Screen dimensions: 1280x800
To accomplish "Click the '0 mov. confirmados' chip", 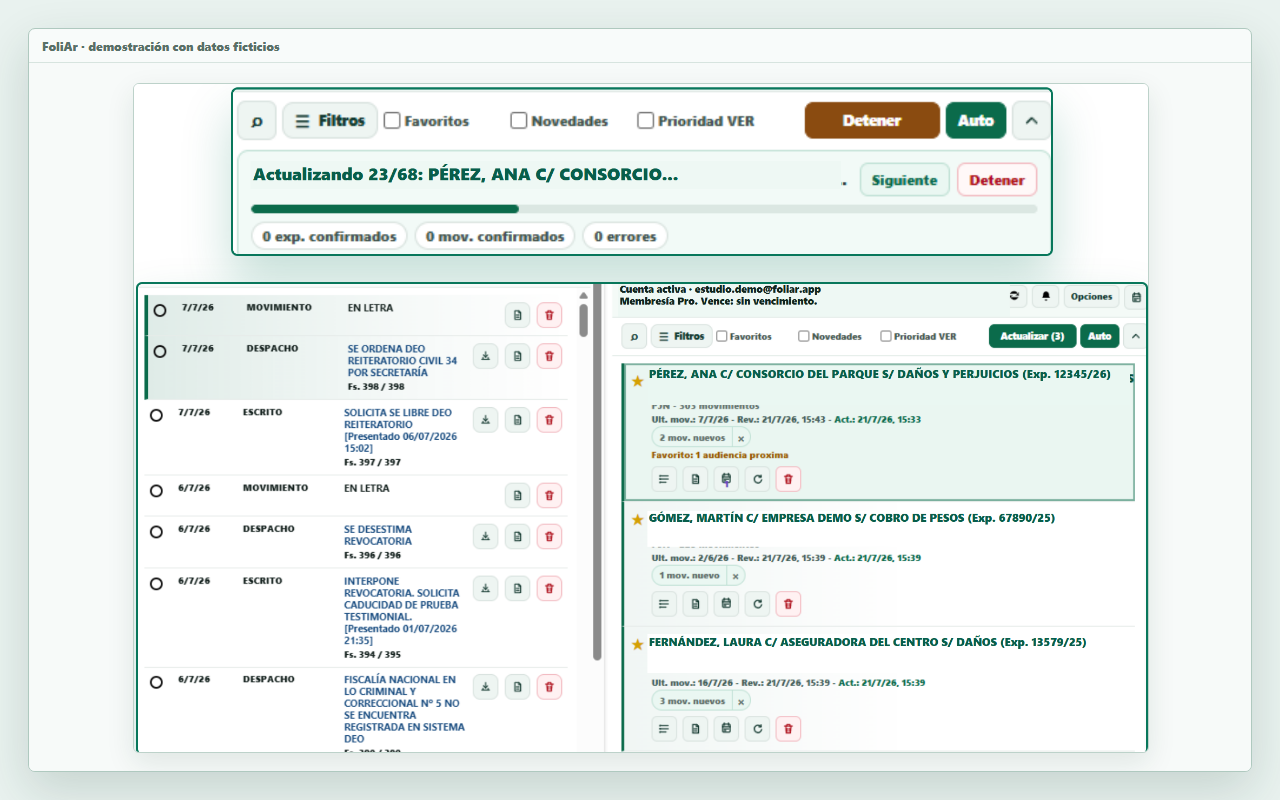I will pyautogui.click(x=494, y=237).
